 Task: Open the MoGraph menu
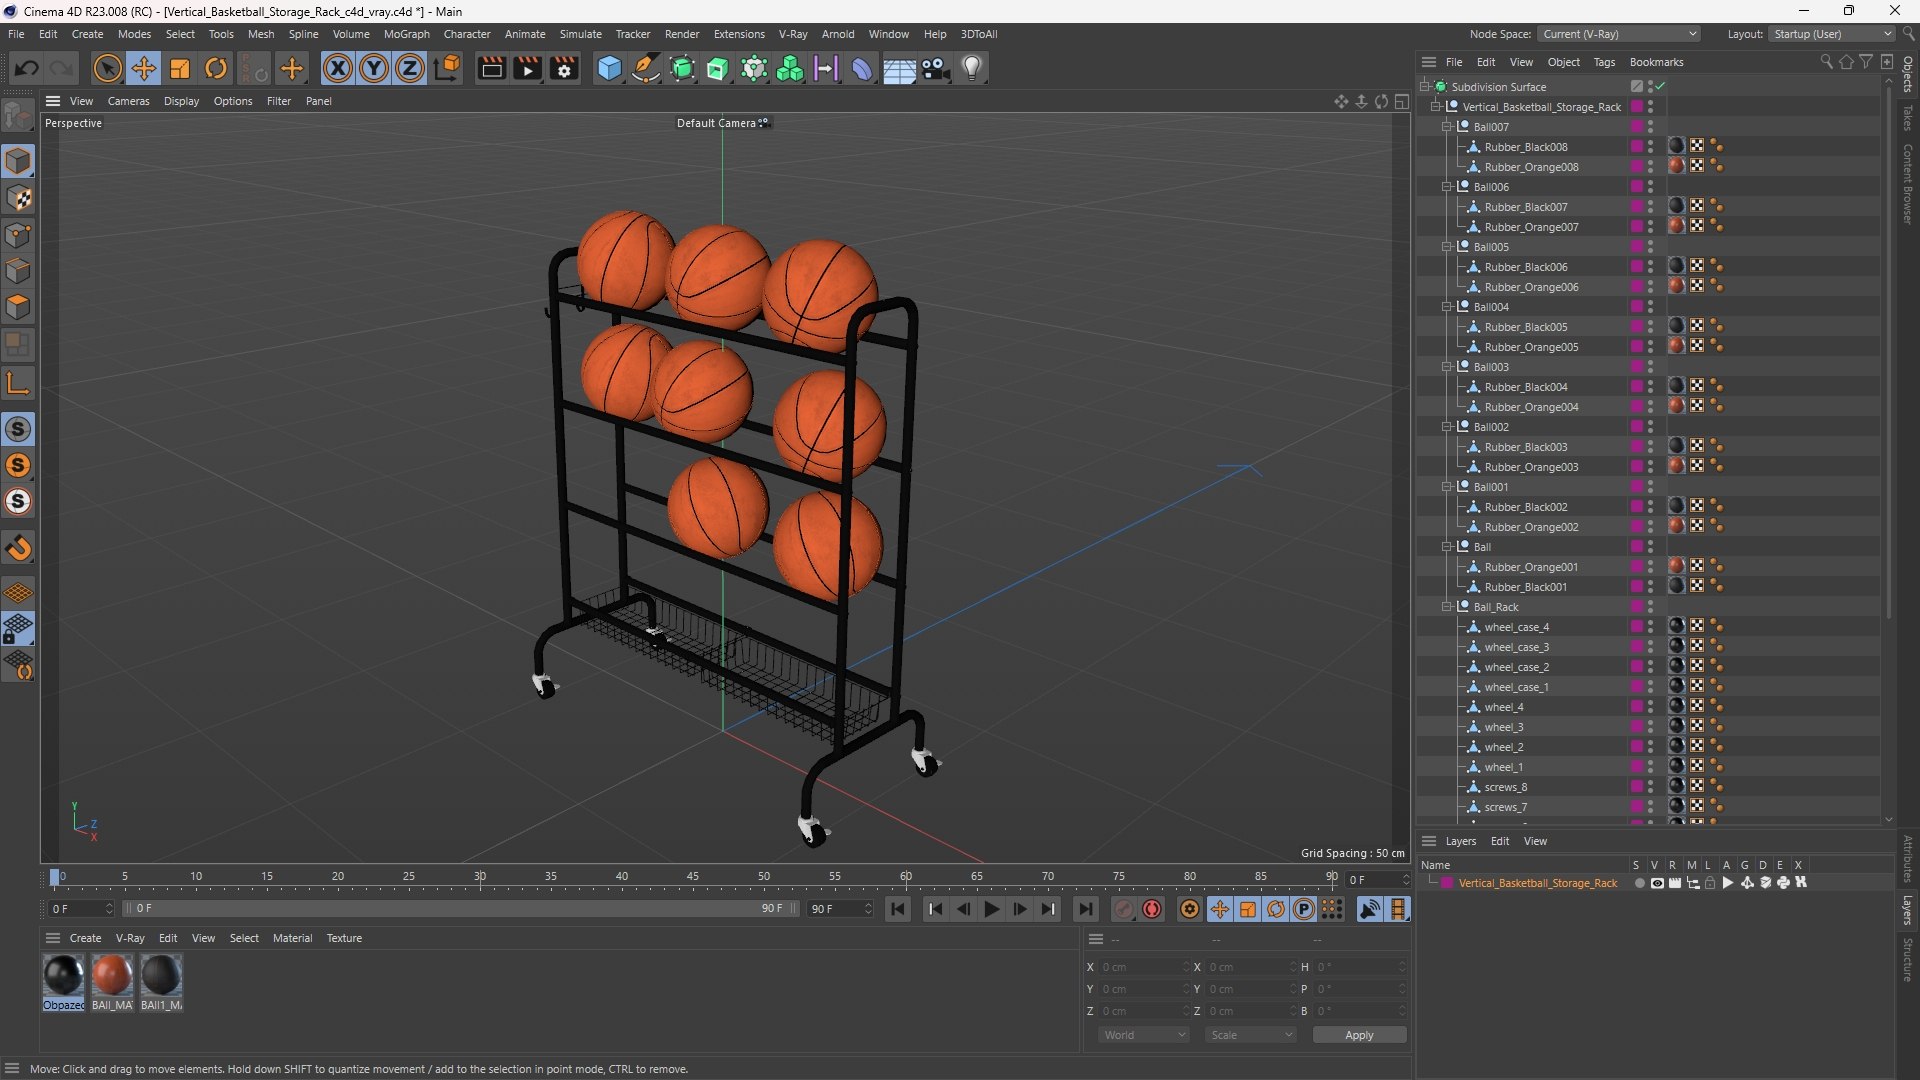point(406,34)
